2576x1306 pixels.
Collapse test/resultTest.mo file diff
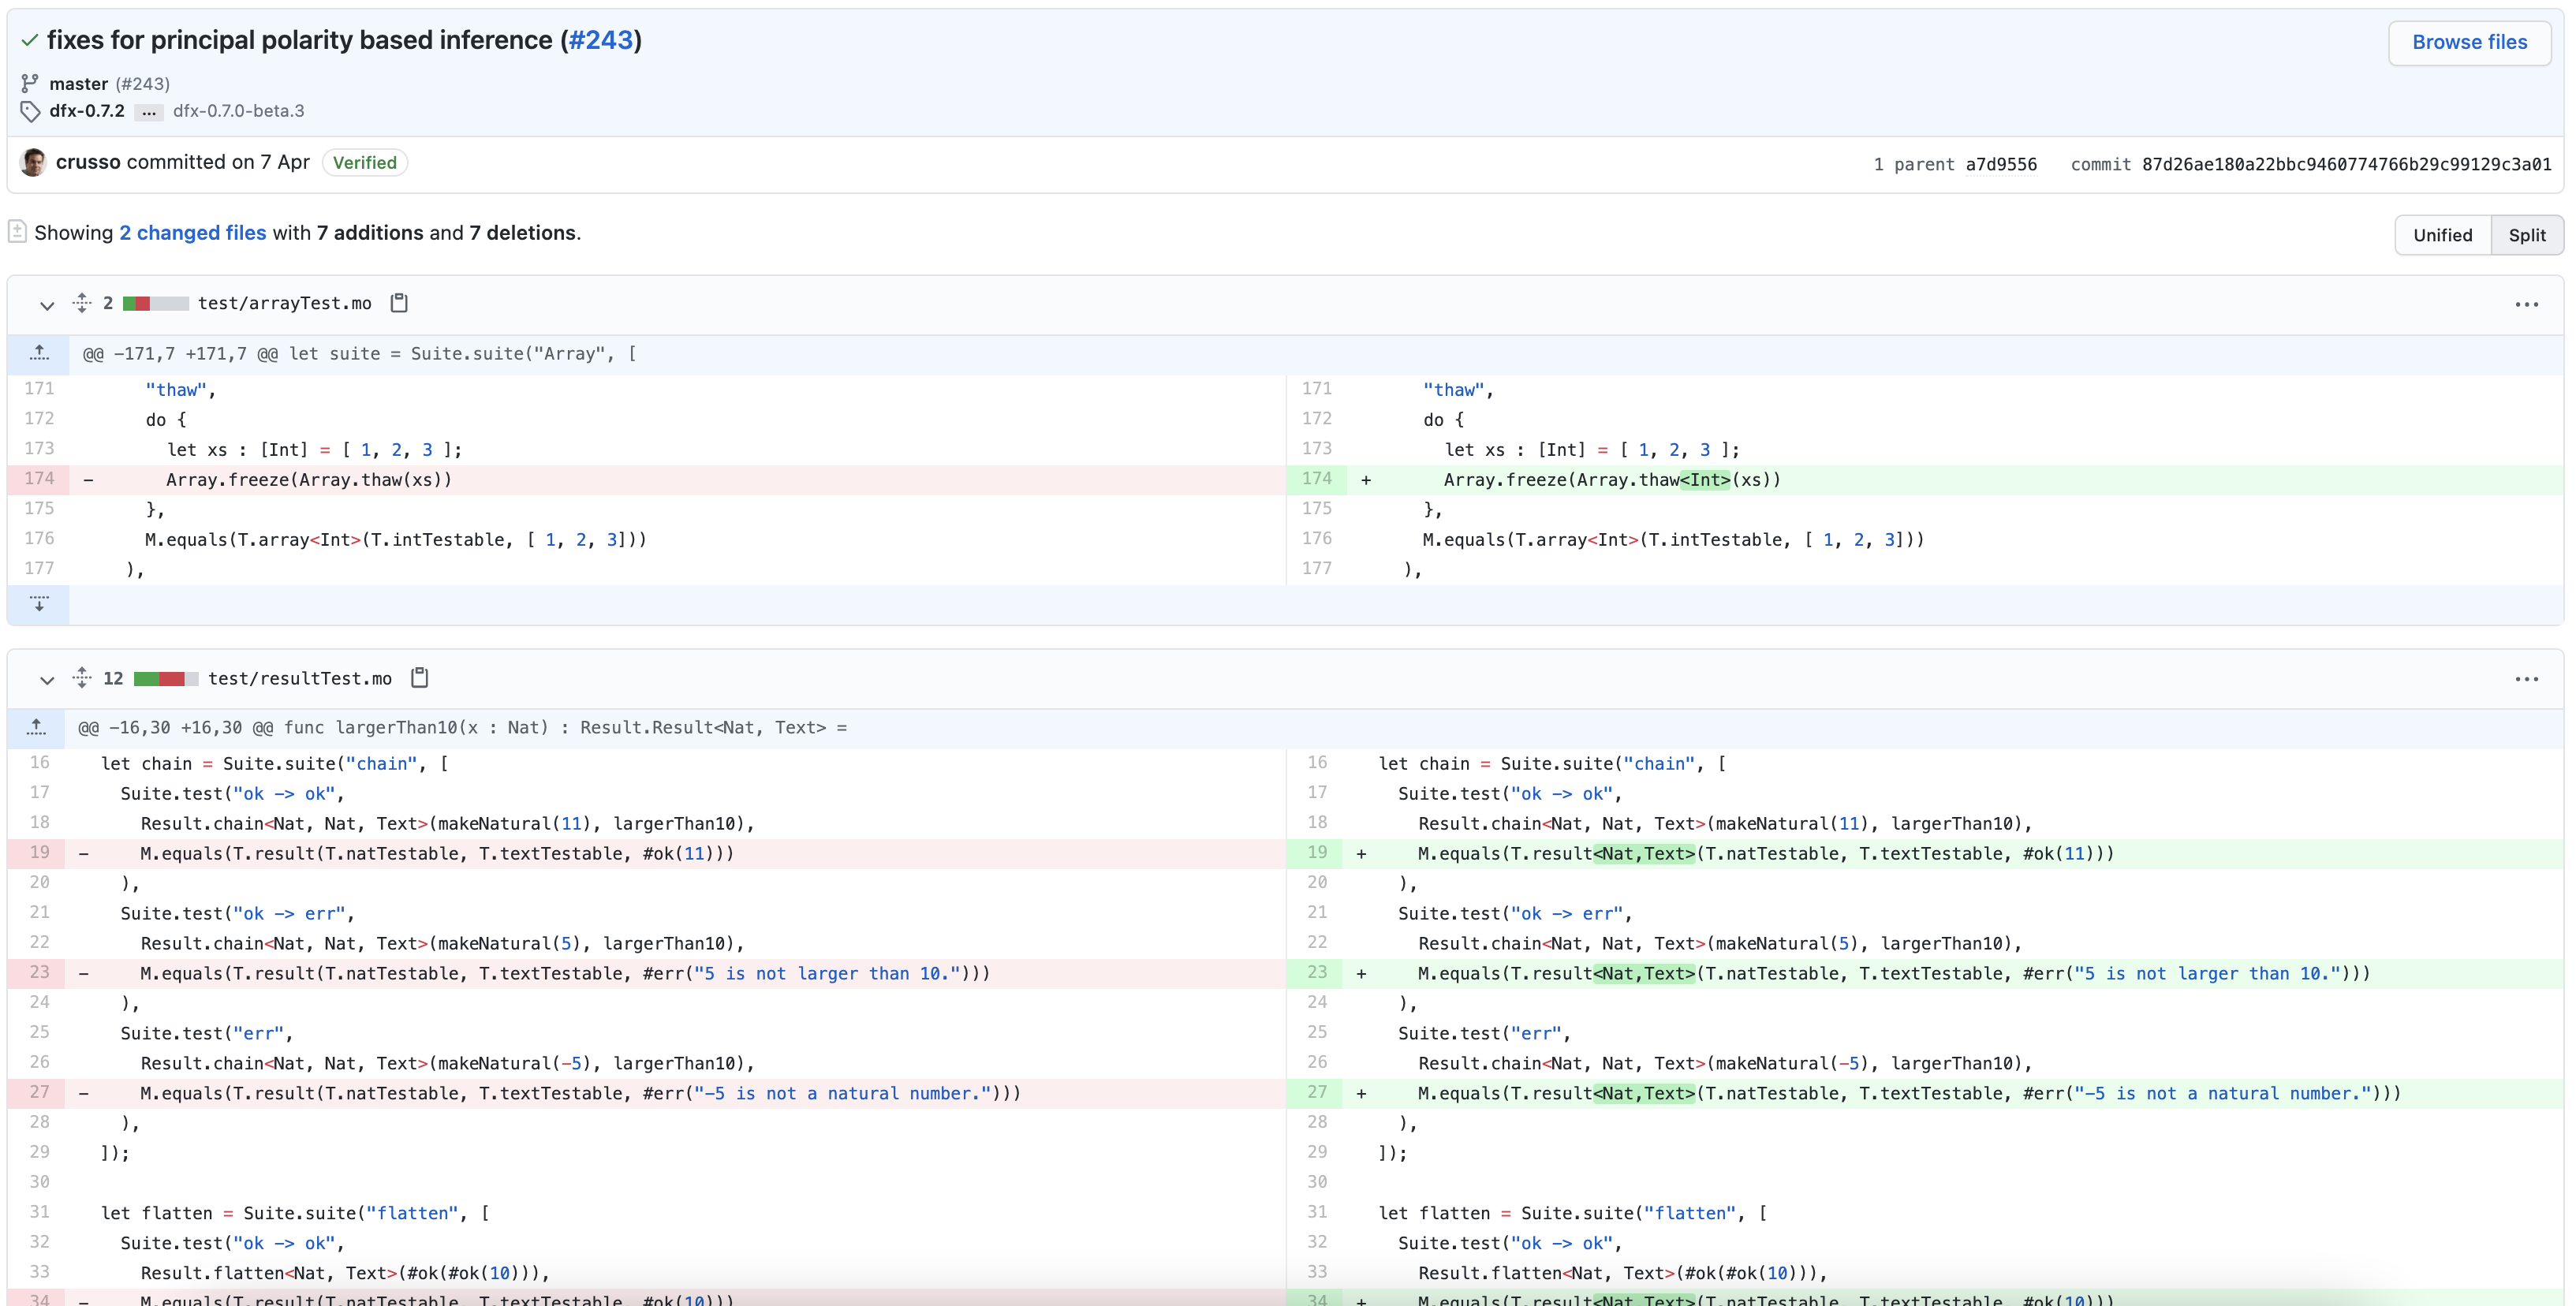click(x=46, y=679)
